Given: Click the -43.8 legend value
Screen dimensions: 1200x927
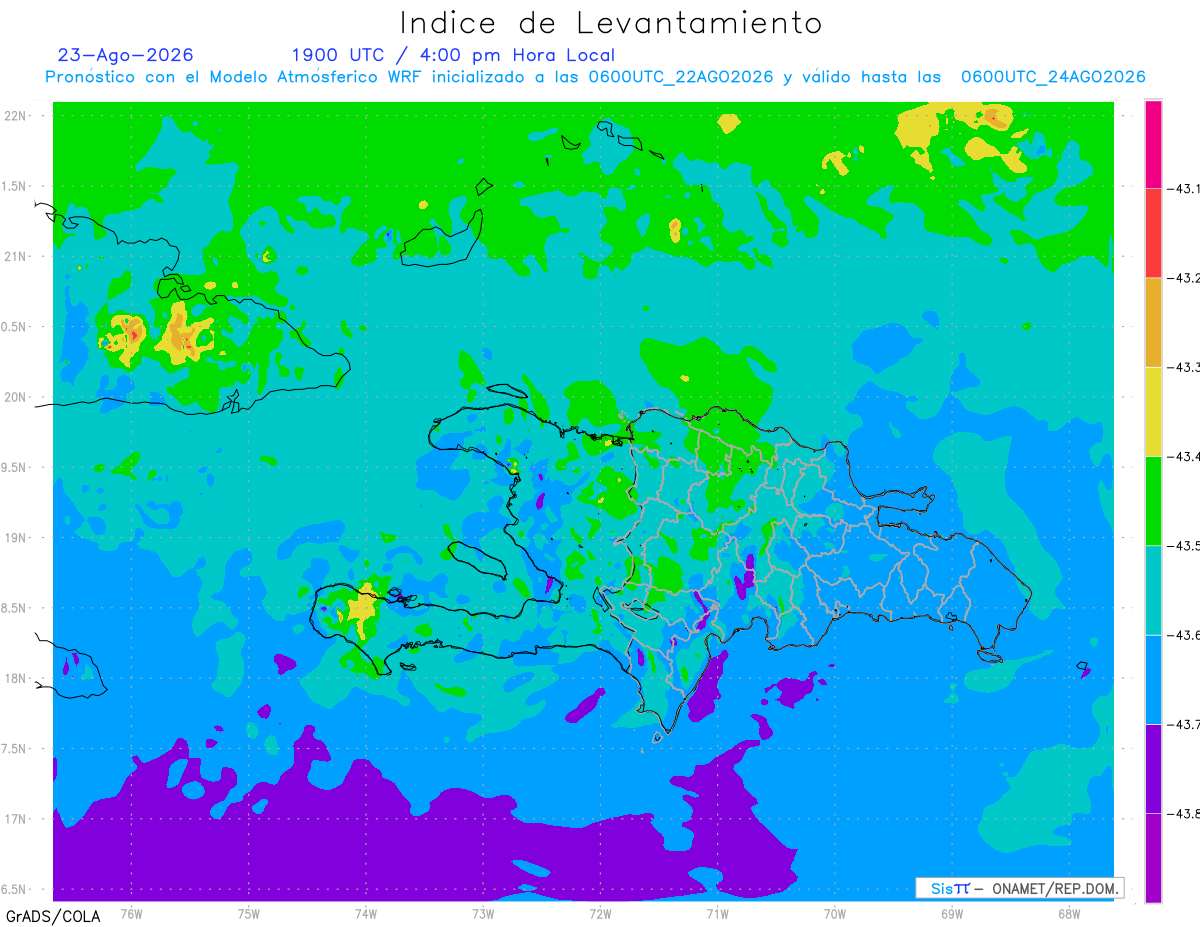Looking at the screenshot, I should (1183, 813).
